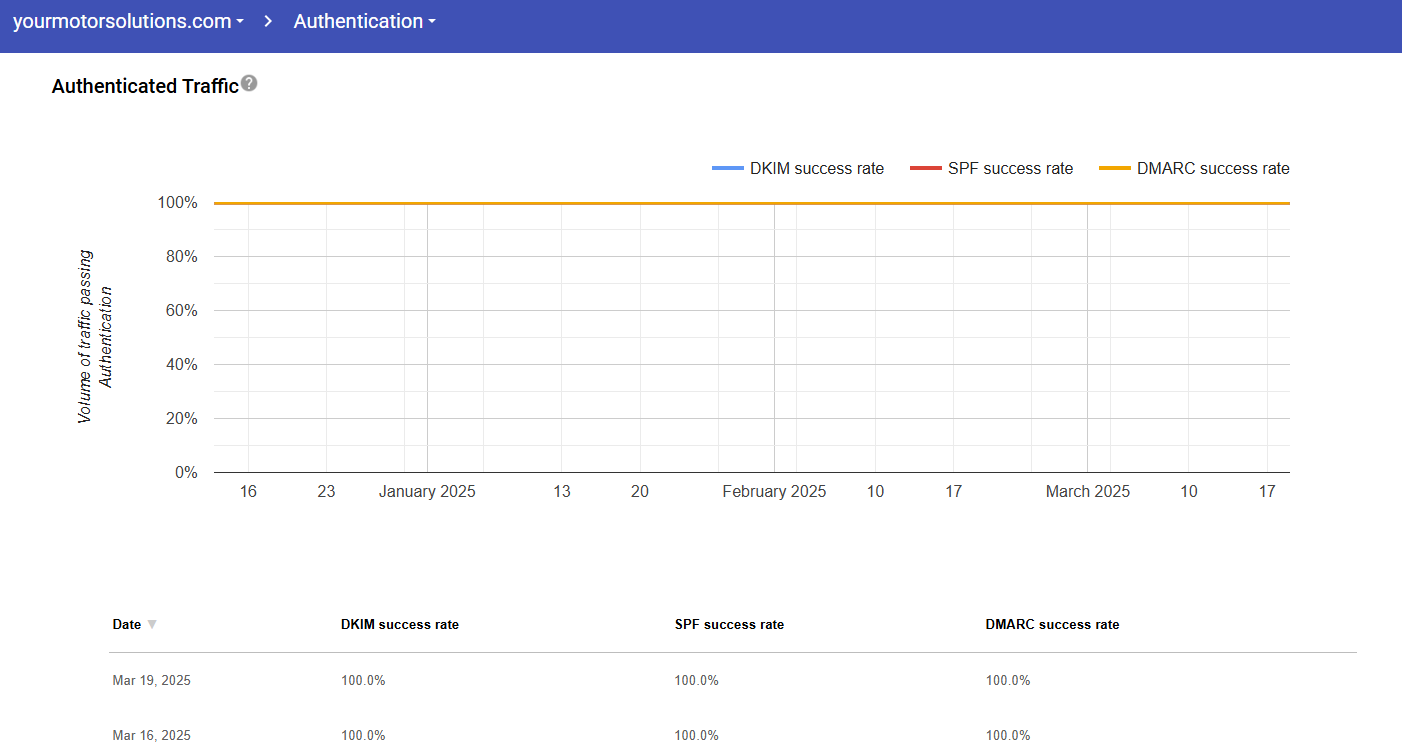The height and width of the screenshot is (754, 1402).
Task: Click the blue DKIM legend line swatch
Action: click(x=727, y=168)
